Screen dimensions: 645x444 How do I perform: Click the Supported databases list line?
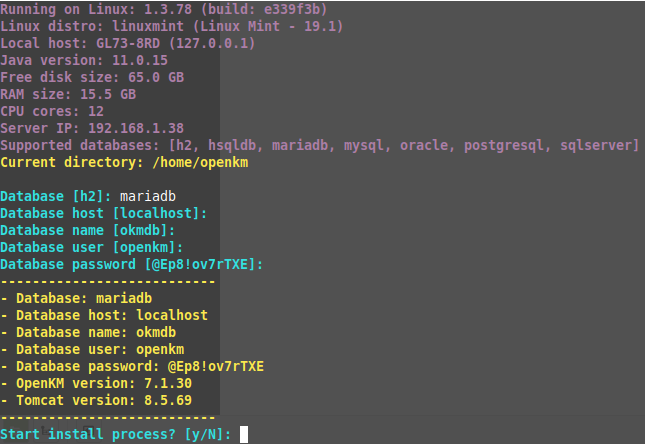pyautogui.click(x=319, y=145)
